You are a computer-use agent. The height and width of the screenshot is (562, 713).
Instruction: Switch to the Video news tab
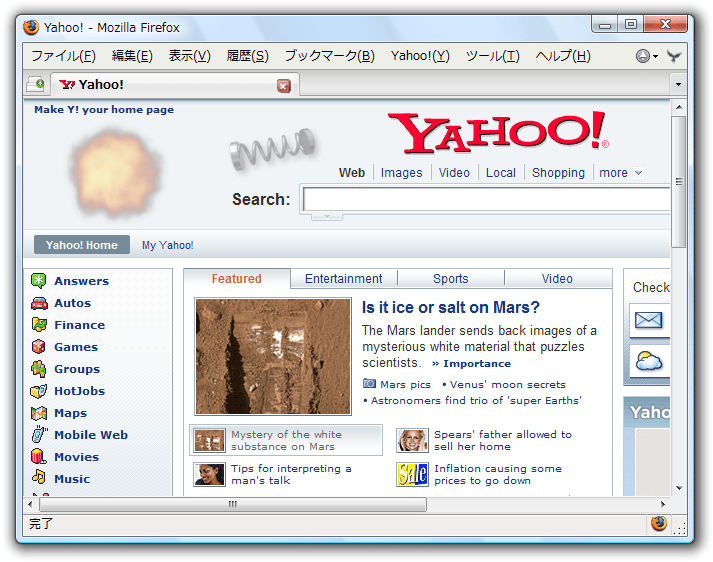pyautogui.click(x=557, y=279)
